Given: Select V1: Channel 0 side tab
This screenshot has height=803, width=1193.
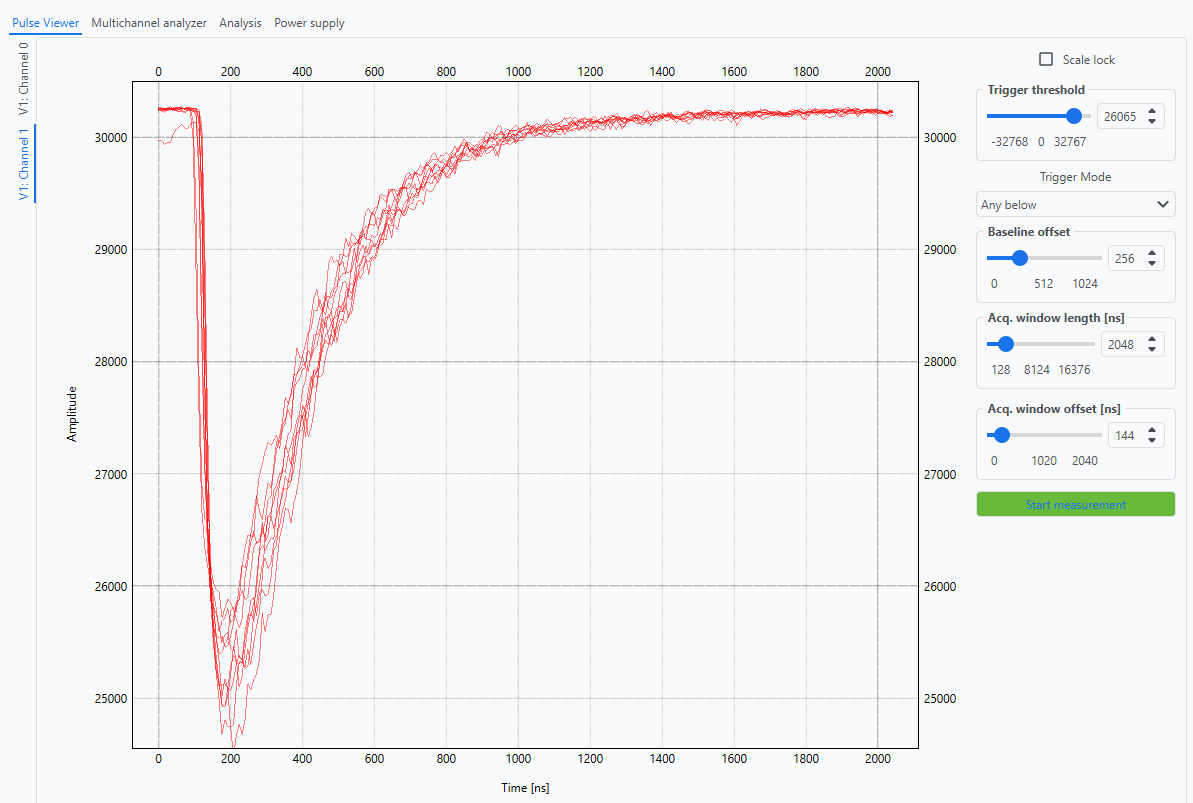Looking at the screenshot, I should 24,80.
